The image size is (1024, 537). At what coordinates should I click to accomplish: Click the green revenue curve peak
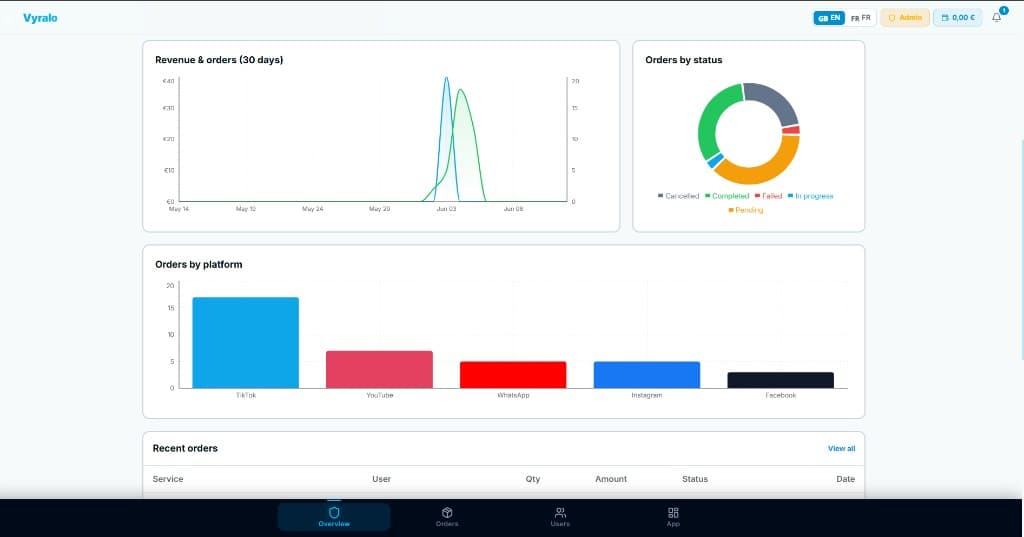tap(461, 90)
